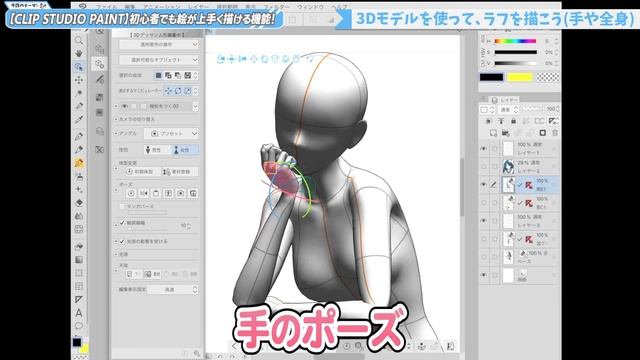This screenshot has width=640, height=360.
Task: Select the Balloon speech bubble tool
Action: 79,326
